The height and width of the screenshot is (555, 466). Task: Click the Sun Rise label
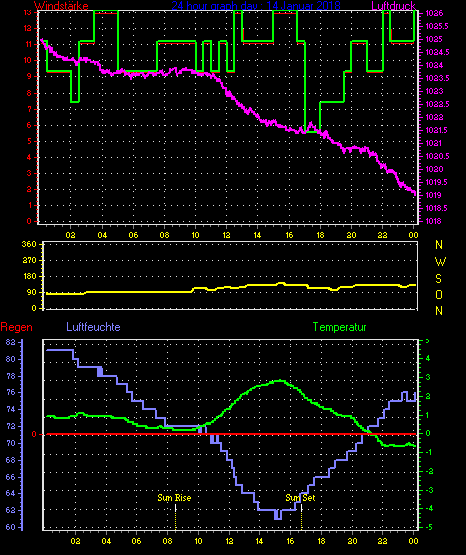(174, 498)
